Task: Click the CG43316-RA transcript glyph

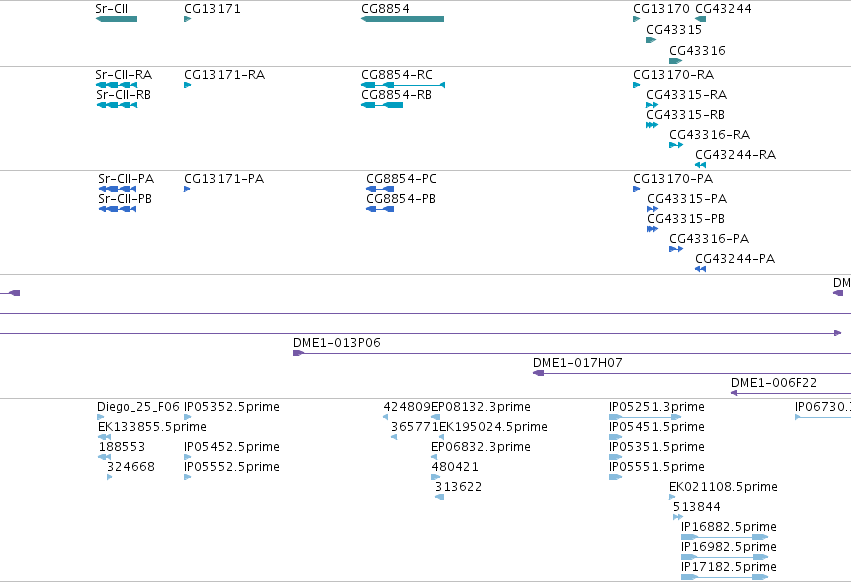Action: pyautogui.click(x=676, y=145)
